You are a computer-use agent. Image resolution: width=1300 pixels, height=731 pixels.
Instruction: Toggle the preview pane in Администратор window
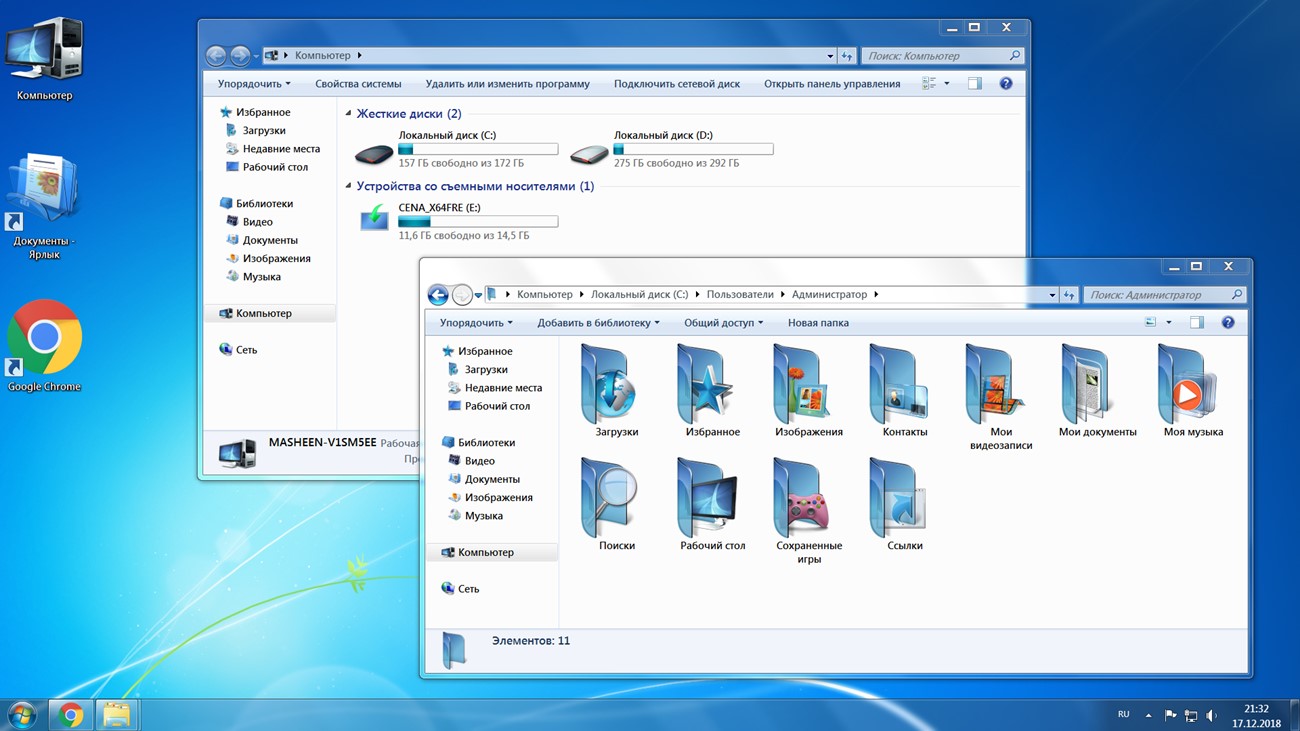(x=1197, y=323)
